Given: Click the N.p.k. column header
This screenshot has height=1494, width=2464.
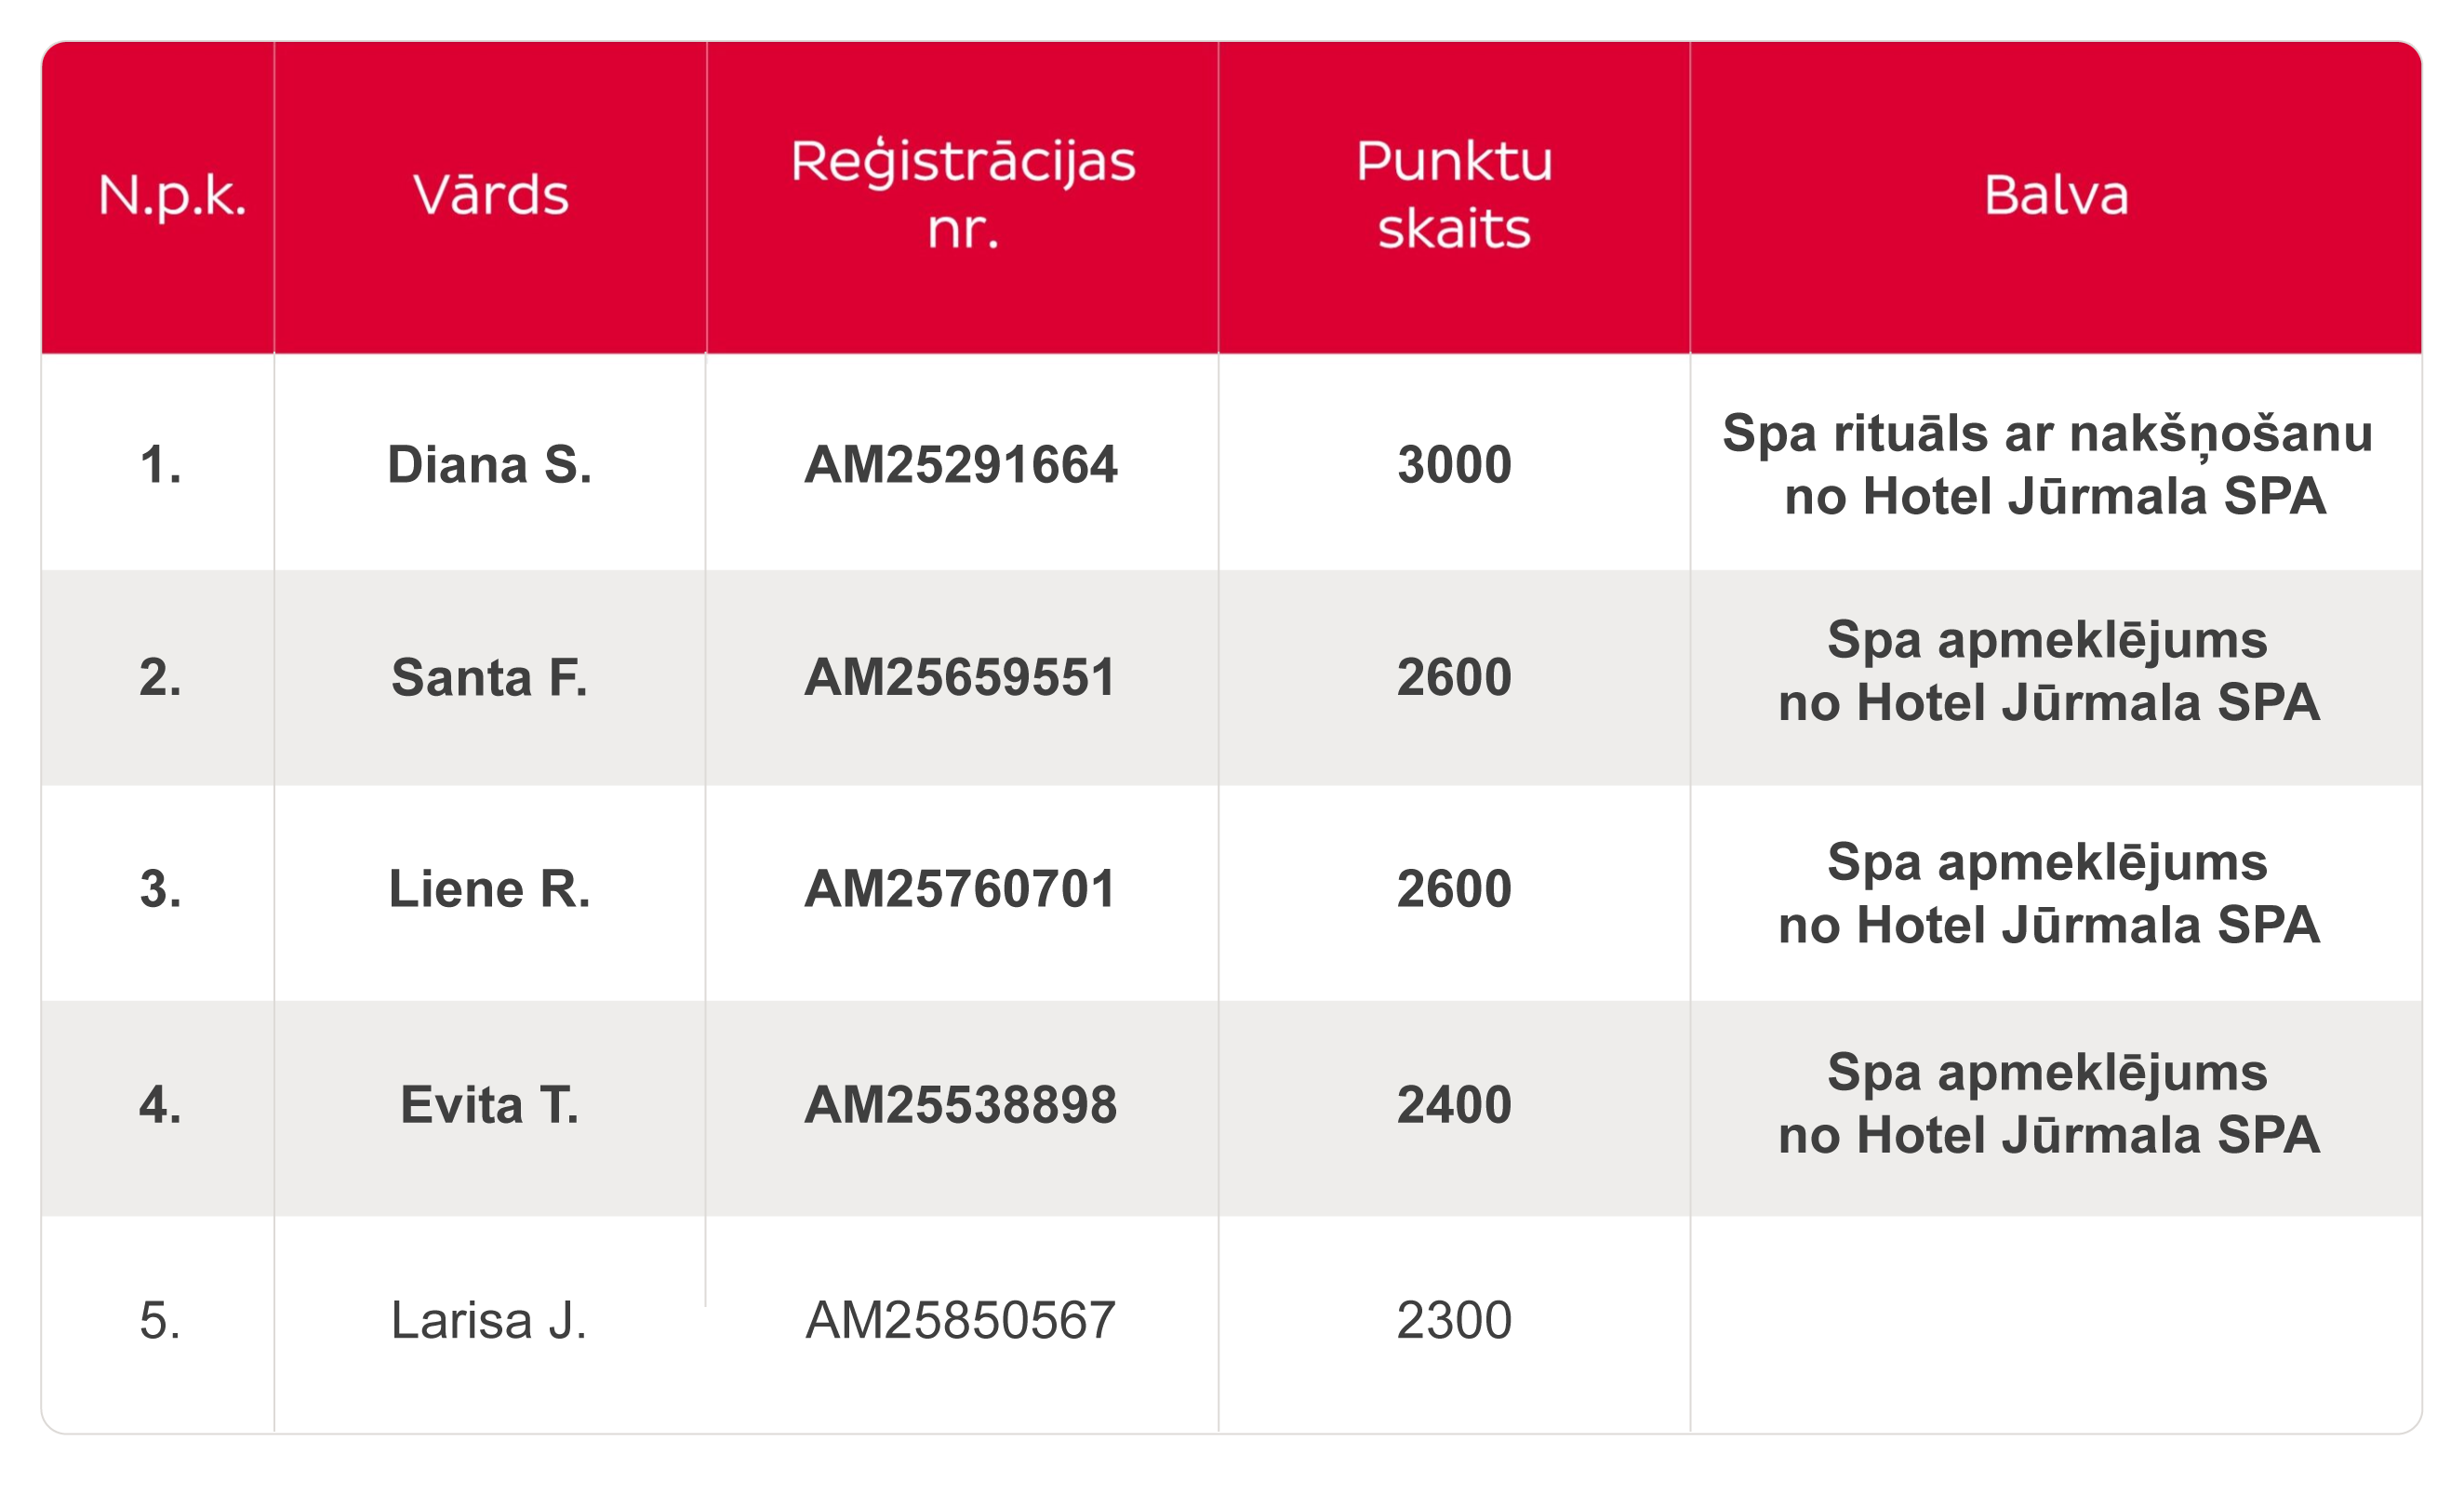Looking at the screenshot, I should (x=172, y=195).
